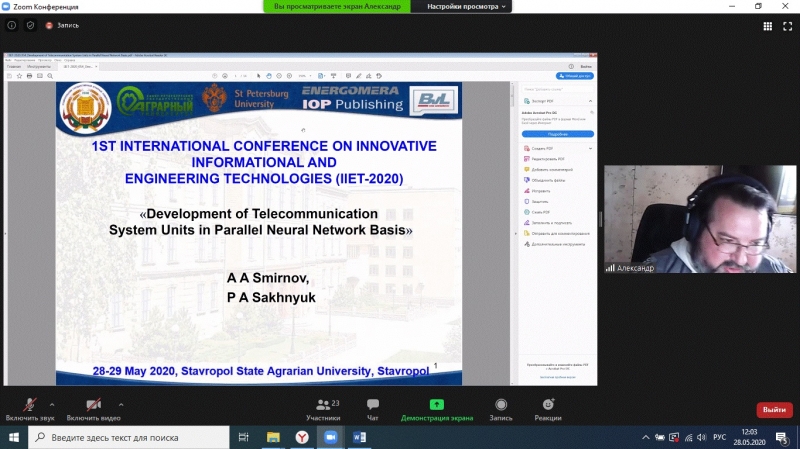Open the Windows Start menu
This screenshot has width=800, height=449.
click(x=14, y=437)
